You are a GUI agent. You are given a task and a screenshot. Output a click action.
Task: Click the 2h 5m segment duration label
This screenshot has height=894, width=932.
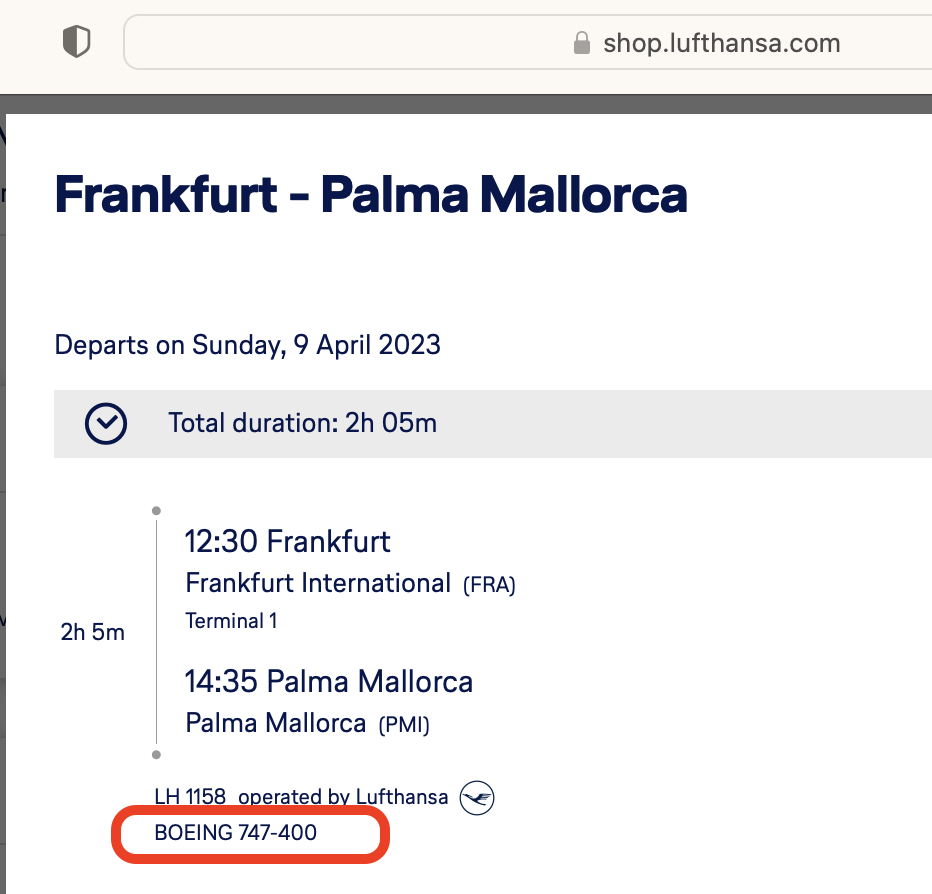[93, 632]
